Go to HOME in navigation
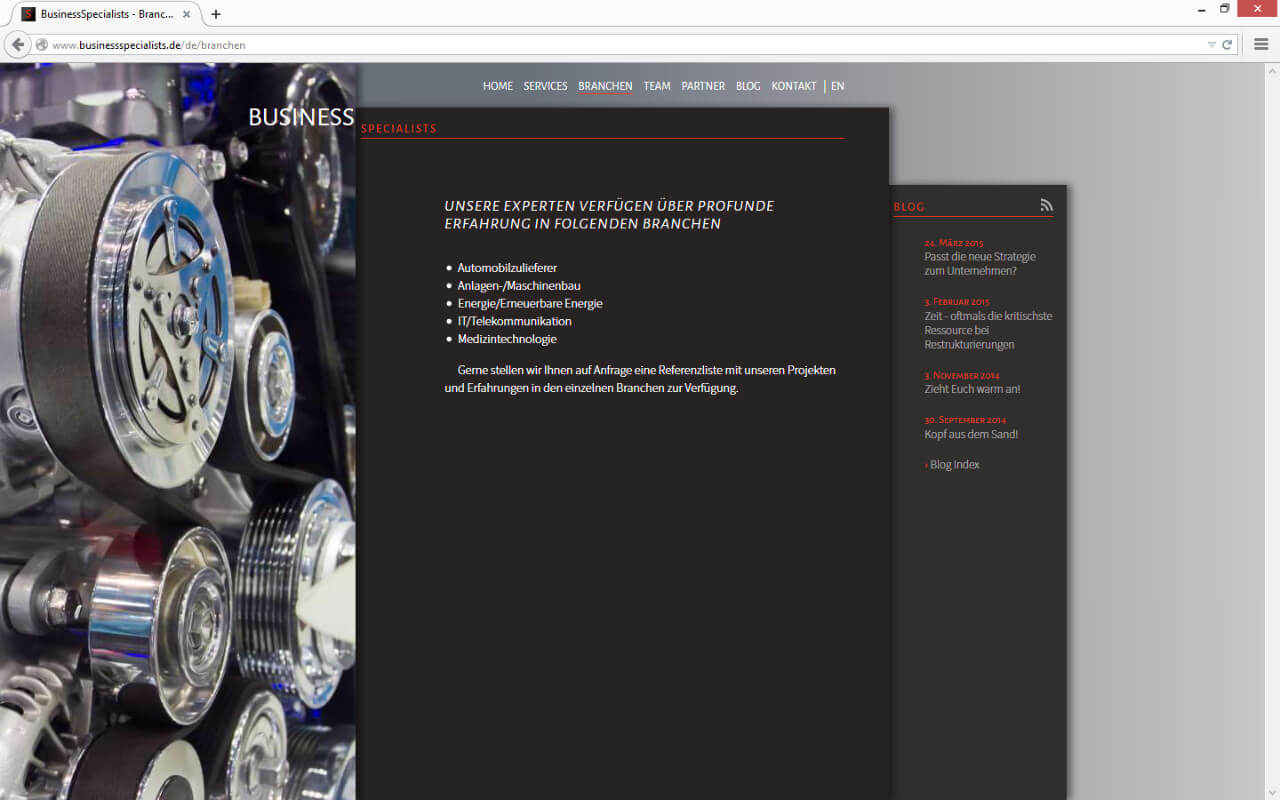The image size is (1280, 800). point(498,86)
